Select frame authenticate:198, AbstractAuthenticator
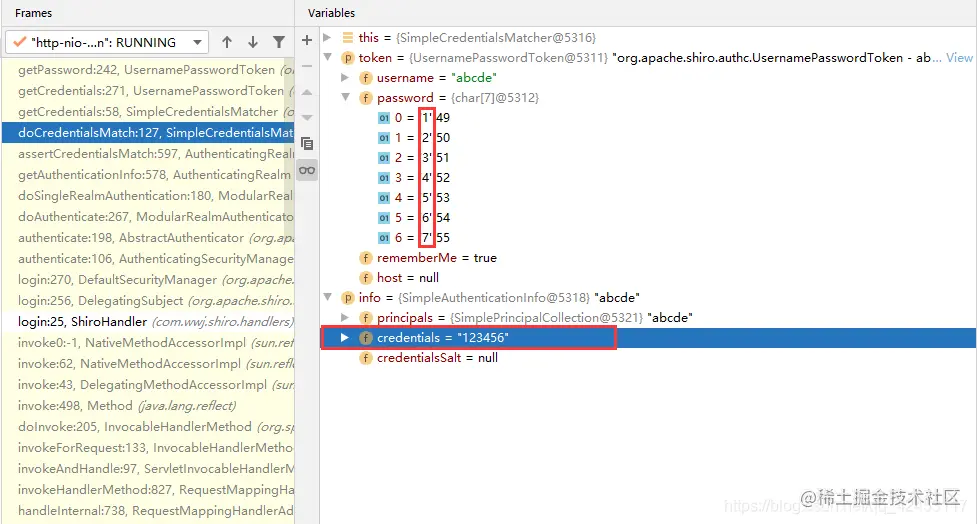The width and height of the screenshot is (977, 524). pos(148,237)
